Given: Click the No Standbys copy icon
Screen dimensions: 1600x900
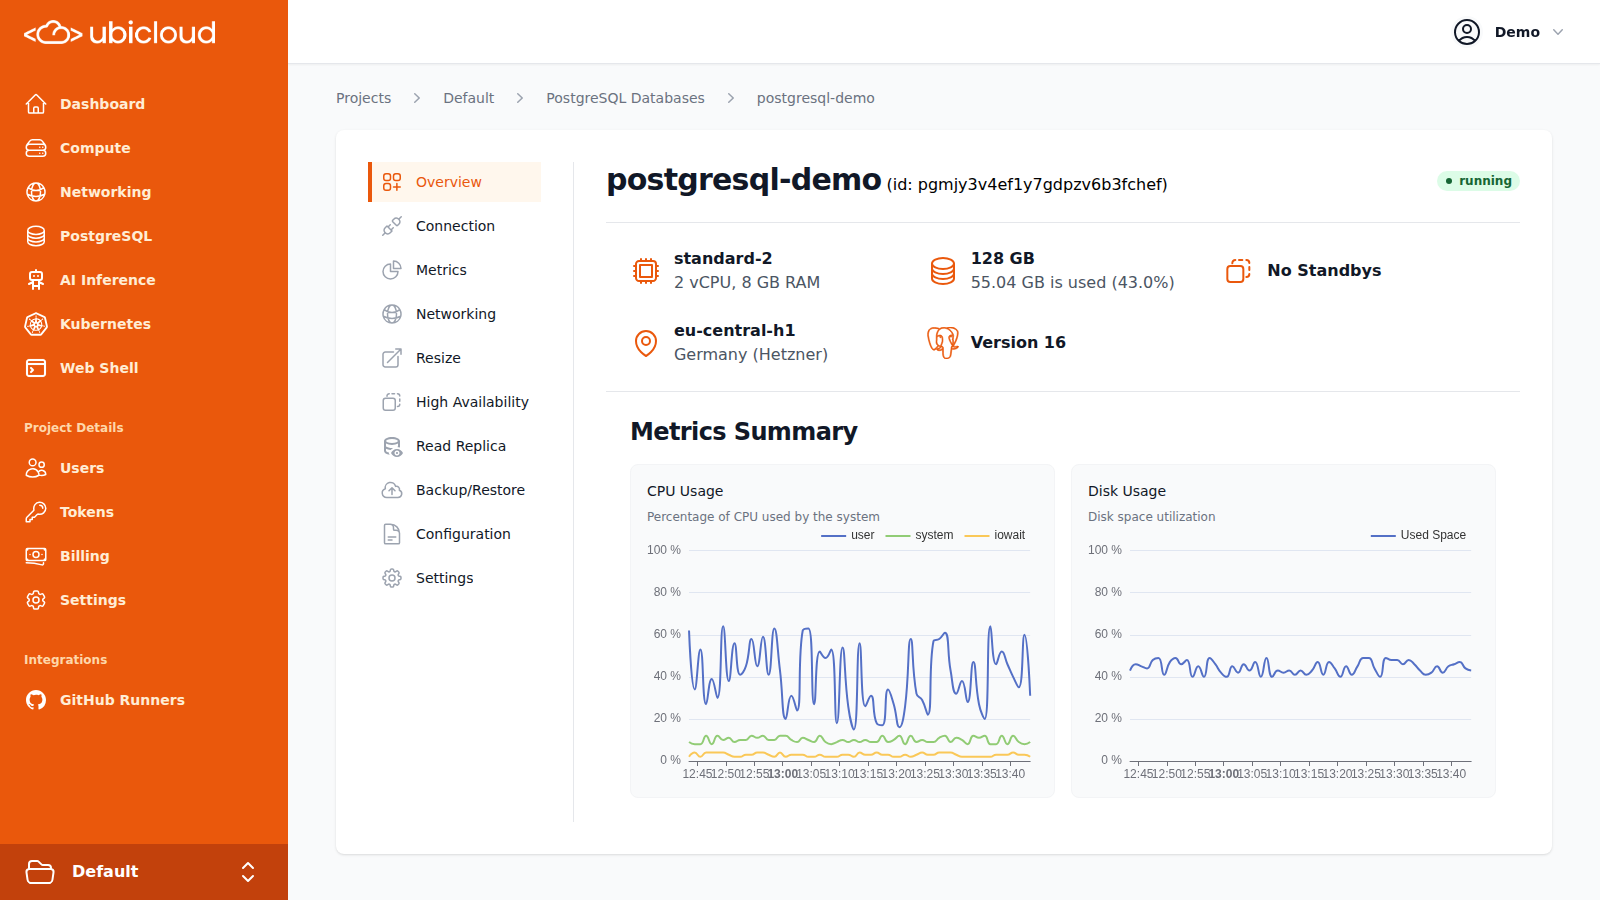Looking at the screenshot, I should click(1239, 271).
